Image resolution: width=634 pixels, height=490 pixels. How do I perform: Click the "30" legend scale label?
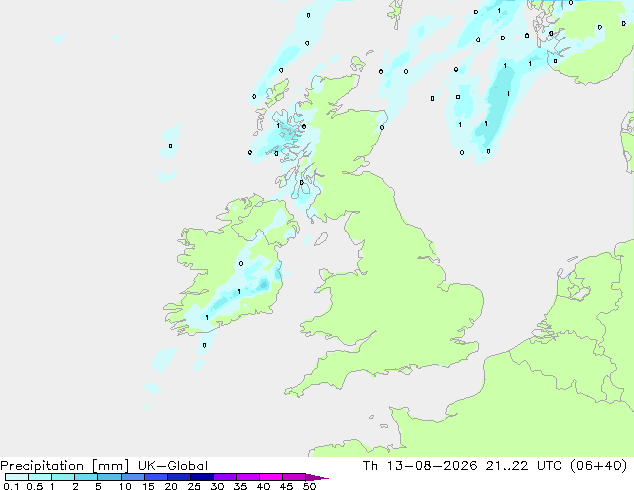(x=217, y=486)
